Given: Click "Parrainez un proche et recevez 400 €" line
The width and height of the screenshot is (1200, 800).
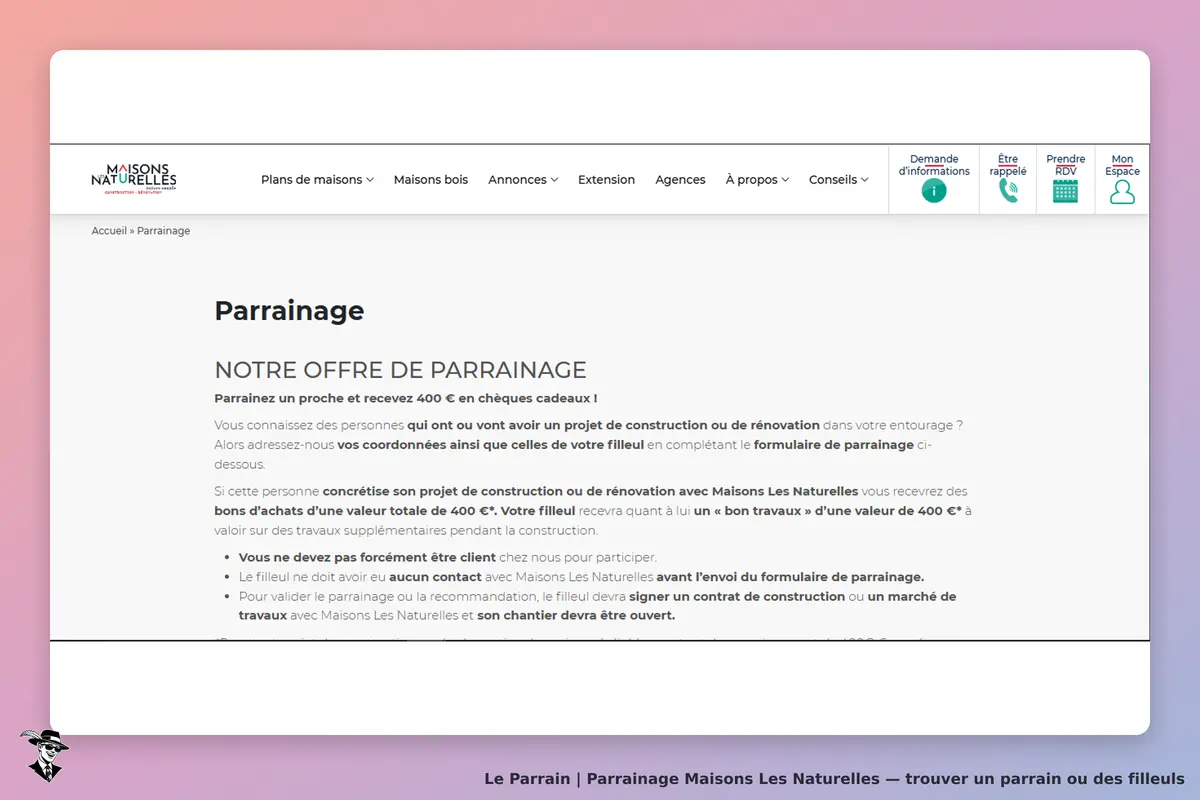Looking at the screenshot, I should [405, 398].
